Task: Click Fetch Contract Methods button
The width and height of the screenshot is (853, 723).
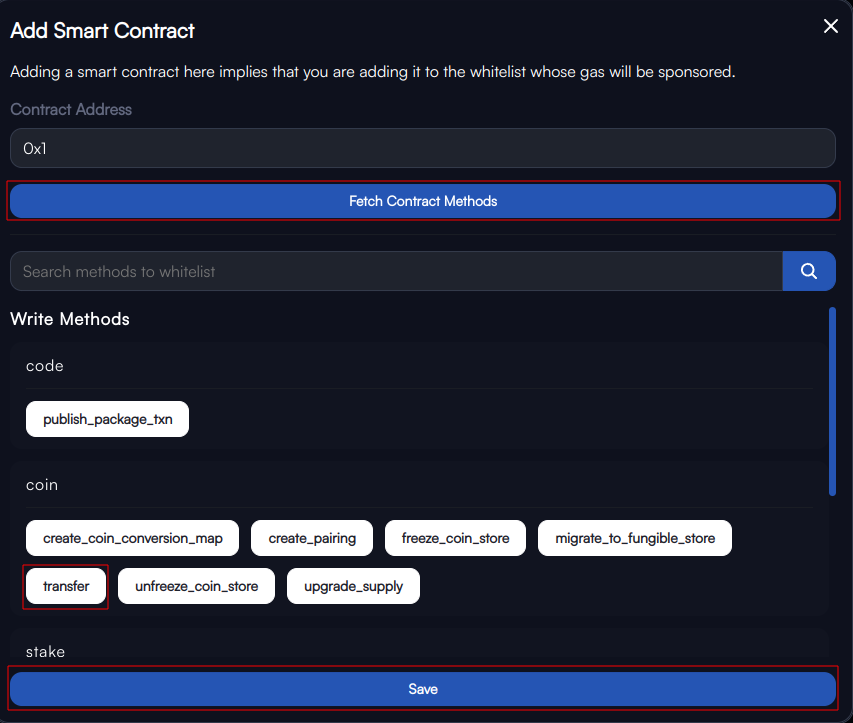Action: point(423,201)
